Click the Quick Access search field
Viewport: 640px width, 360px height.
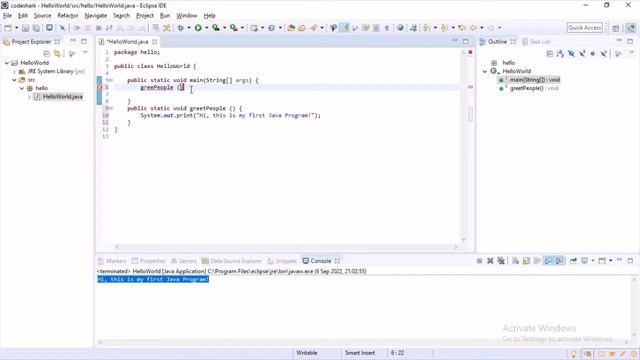[x=584, y=28]
